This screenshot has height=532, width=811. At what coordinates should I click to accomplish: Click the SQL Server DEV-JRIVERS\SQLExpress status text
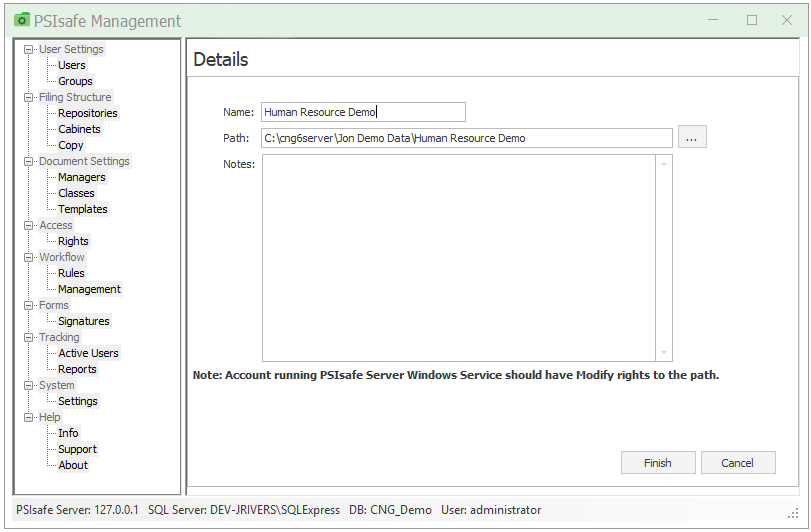[x=244, y=510]
